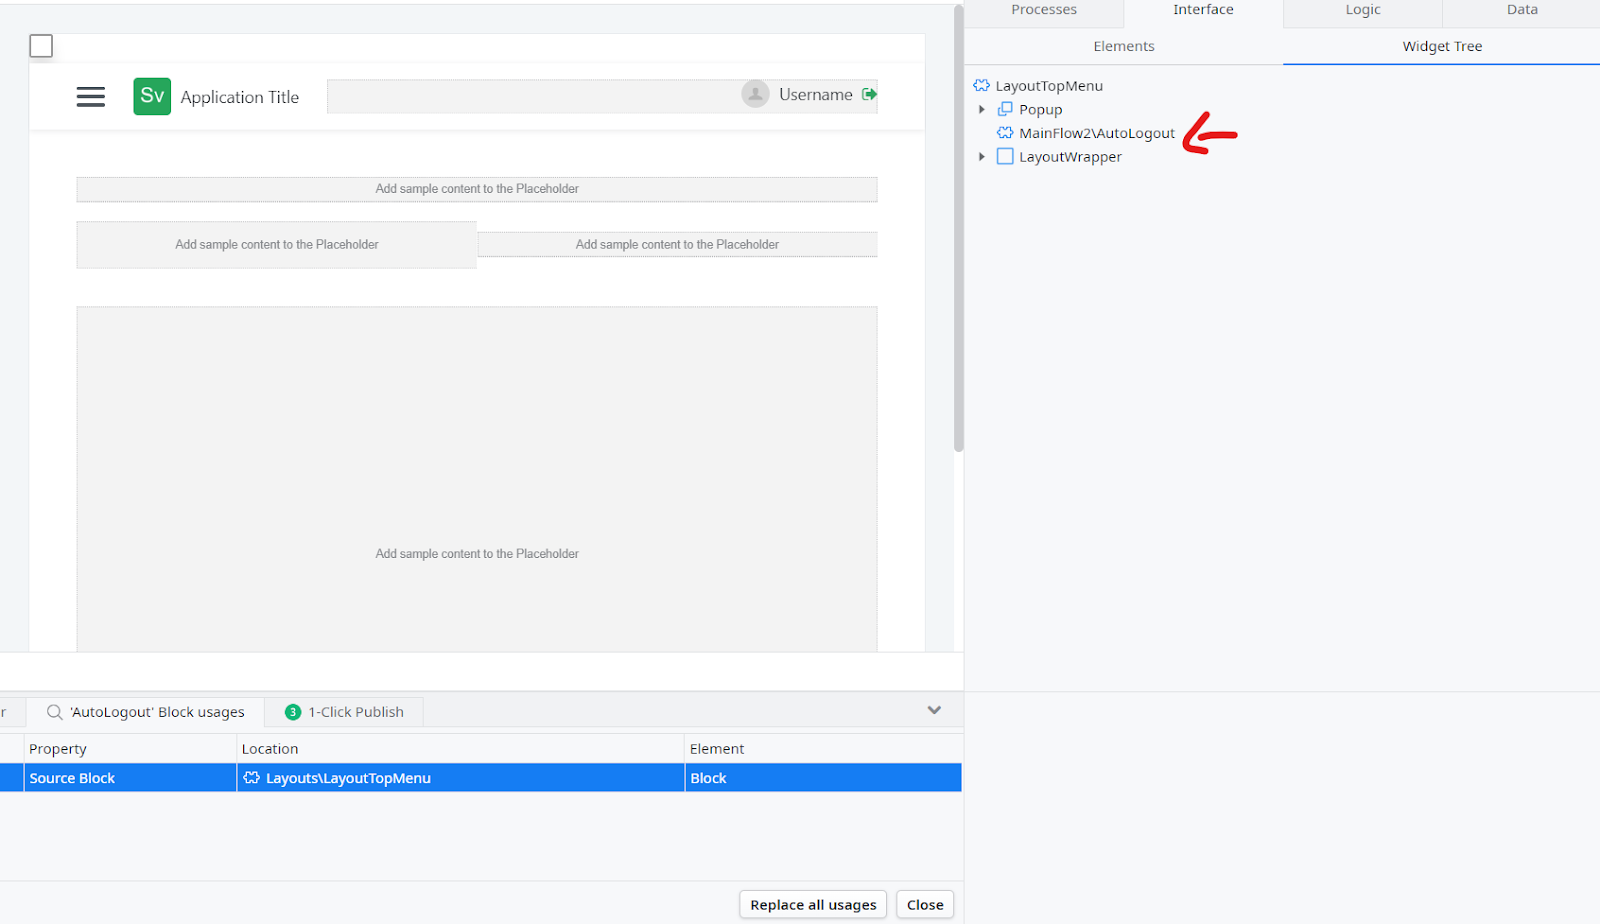Select the Source Block property cell
The width and height of the screenshot is (1600, 924).
[x=130, y=778]
